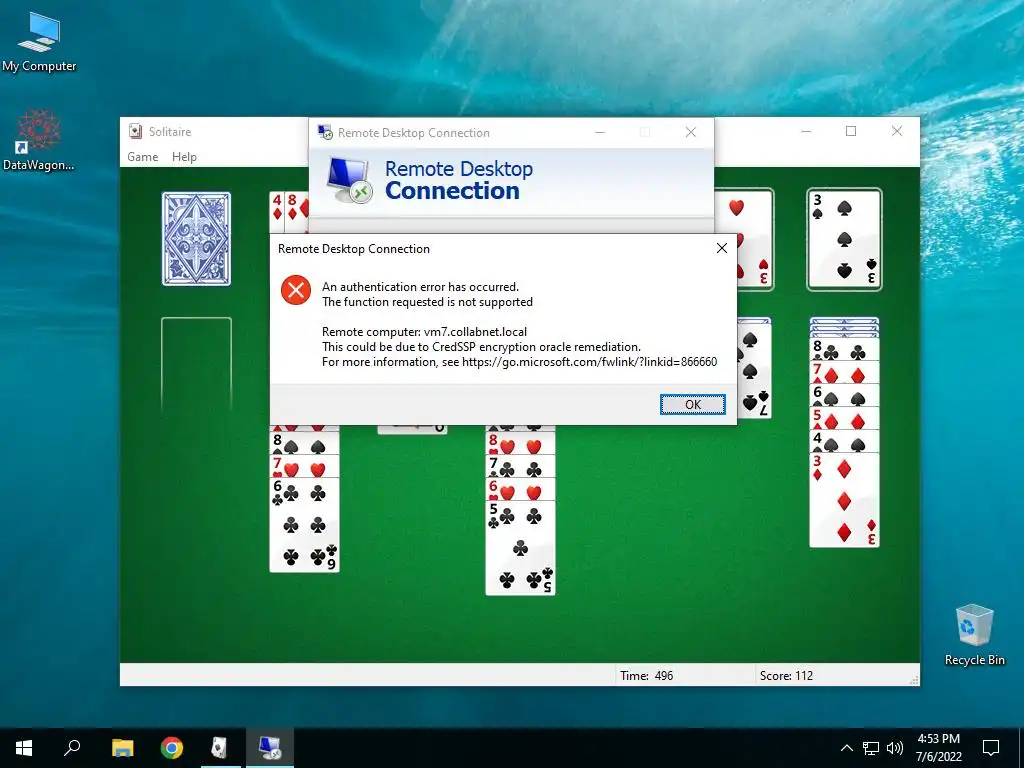The height and width of the screenshot is (768, 1024).
Task: Click the Solitaire stock deck card back
Action: click(197, 239)
